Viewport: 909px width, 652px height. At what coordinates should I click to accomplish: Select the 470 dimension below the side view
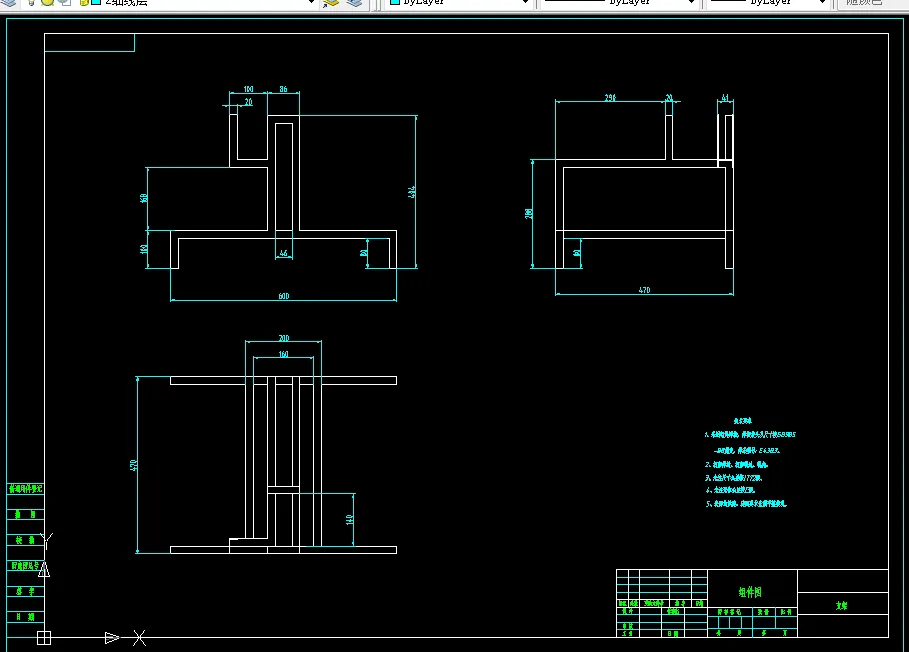click(x=644, y=290)
